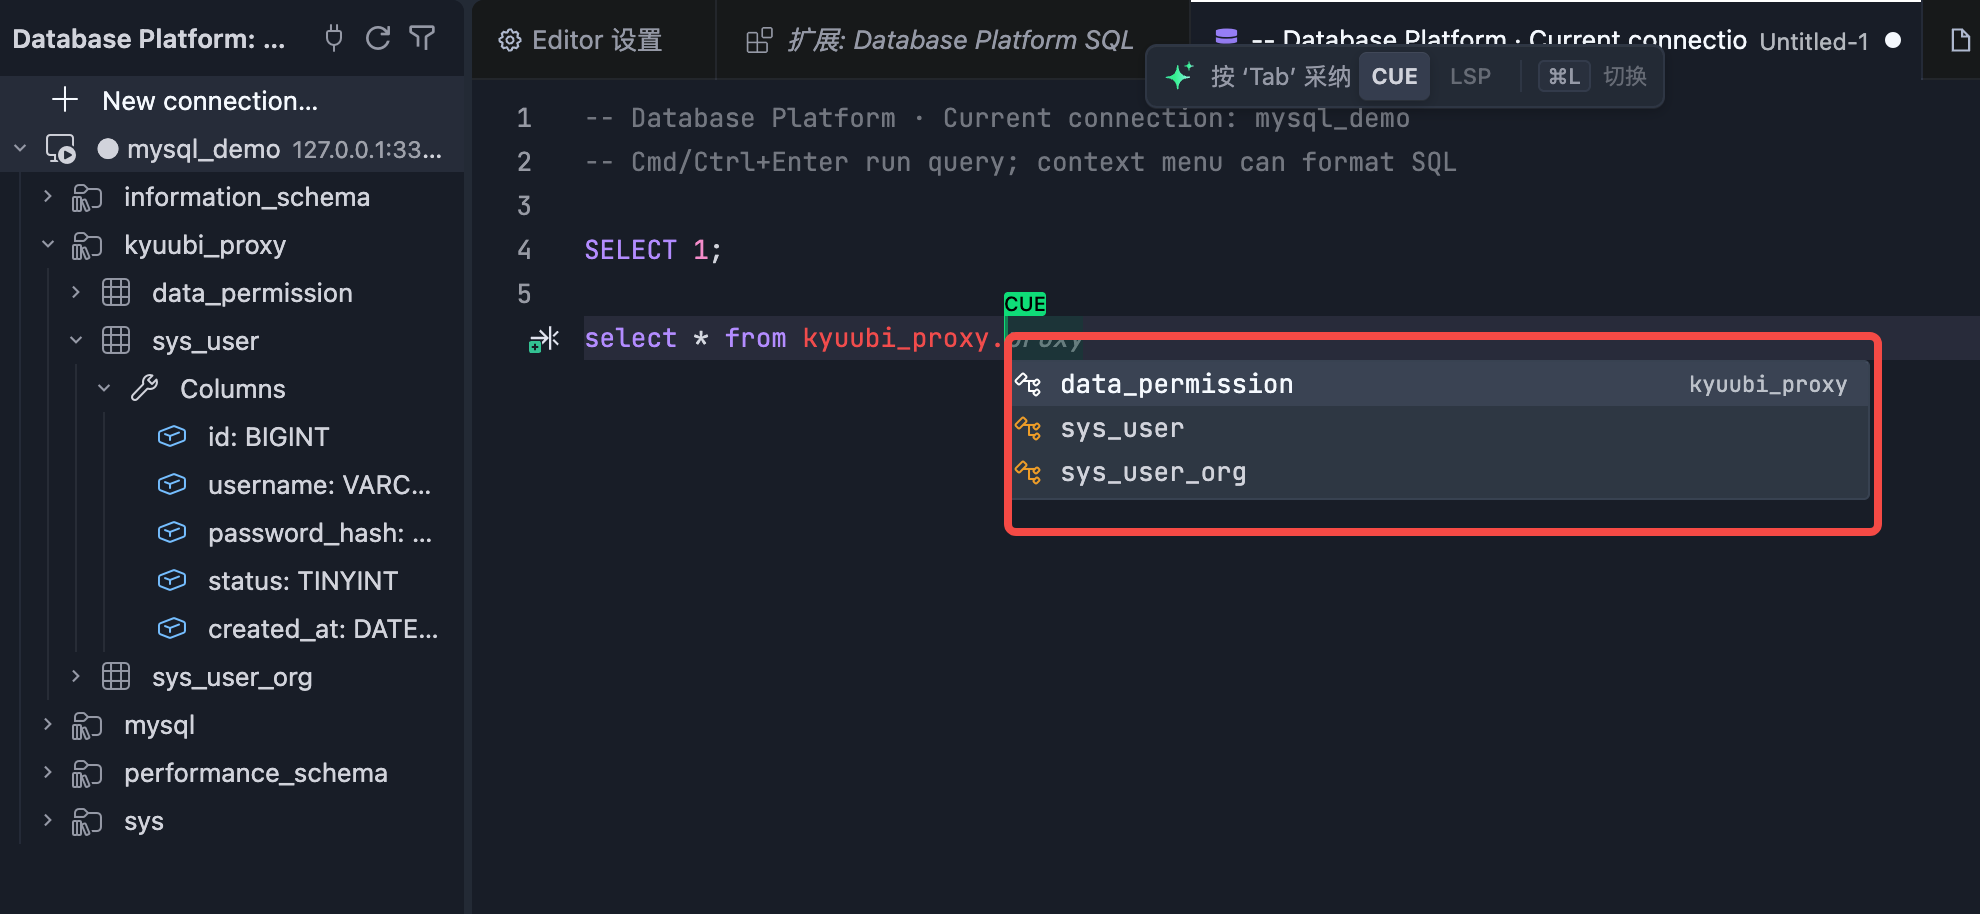
Task: Click the data_permission table grid icon
Action: pos(116,293)
